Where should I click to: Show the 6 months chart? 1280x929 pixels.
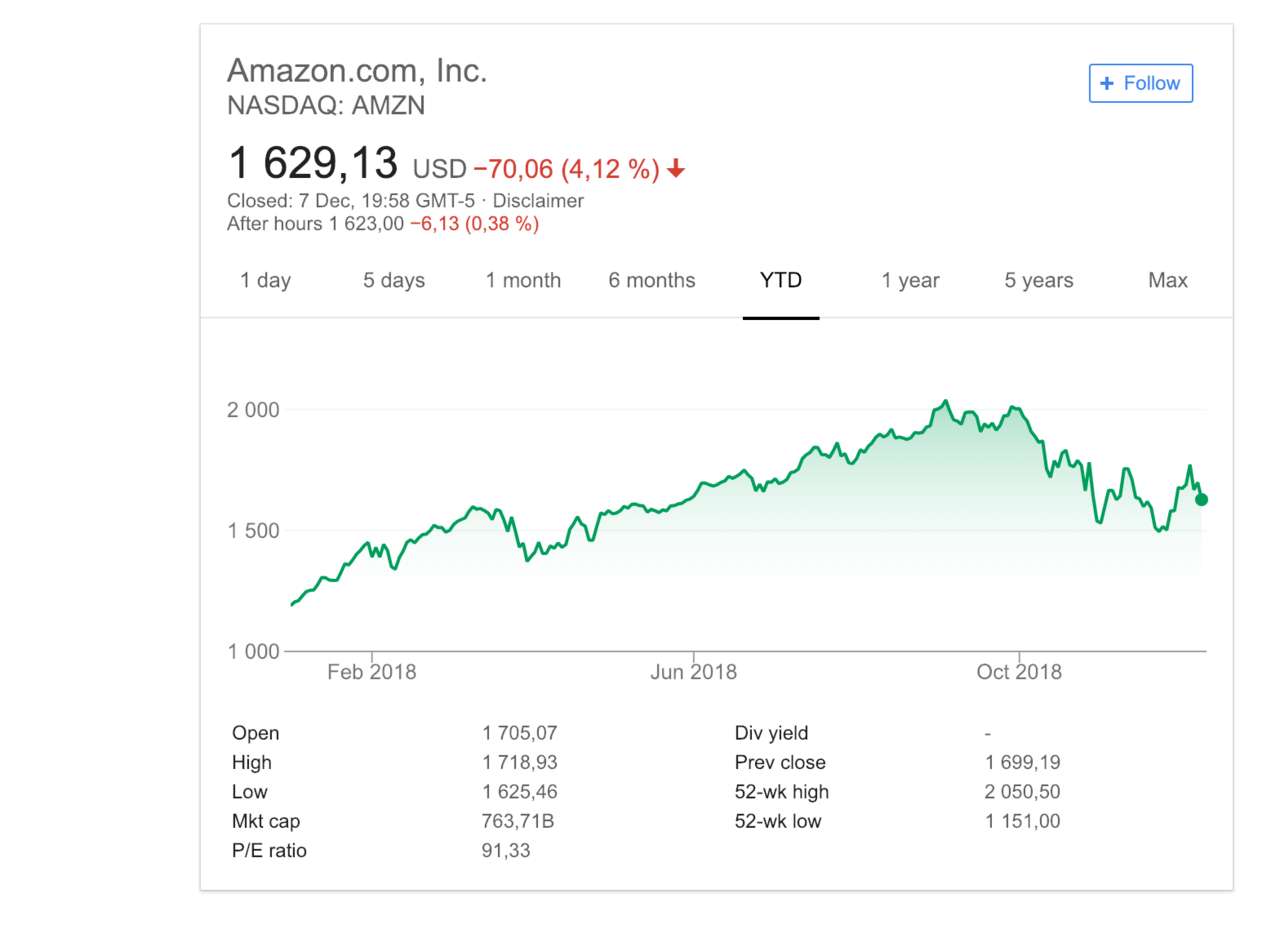click(652, 281)
